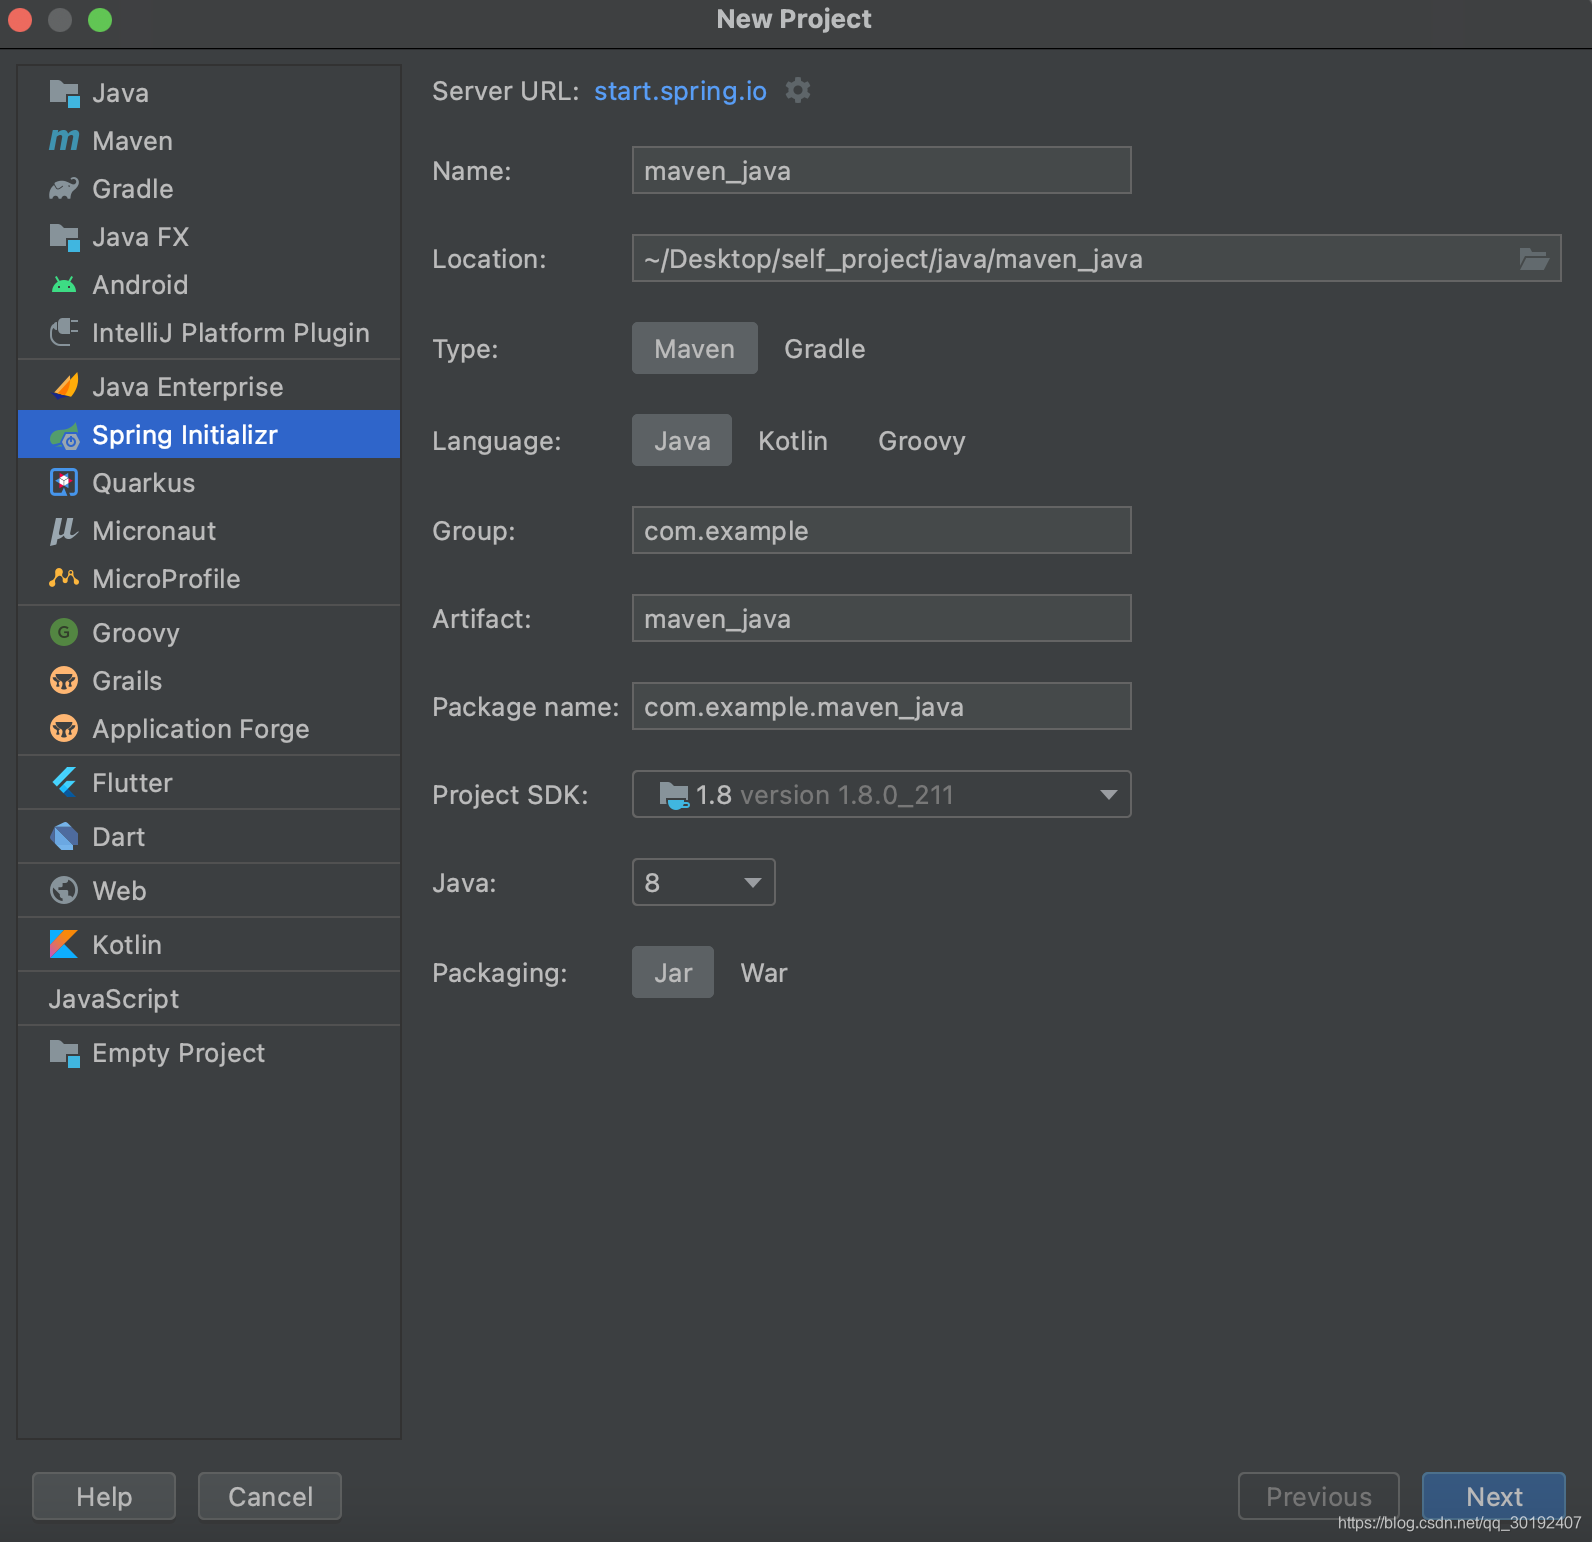
Task: Choose Groovy as the language
Action: tap(922, 440)
